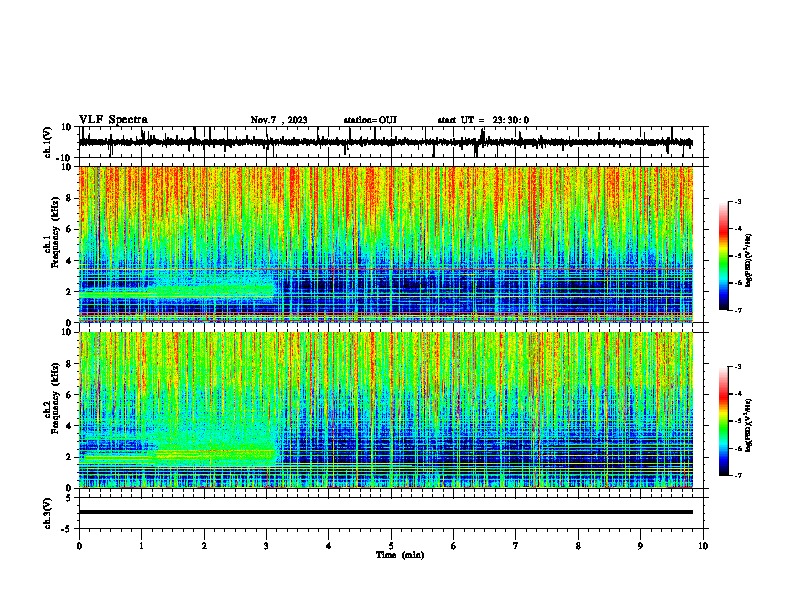Click the green 2 kHz emission band in ch.2
792x612 pixels.
[177, 456]
